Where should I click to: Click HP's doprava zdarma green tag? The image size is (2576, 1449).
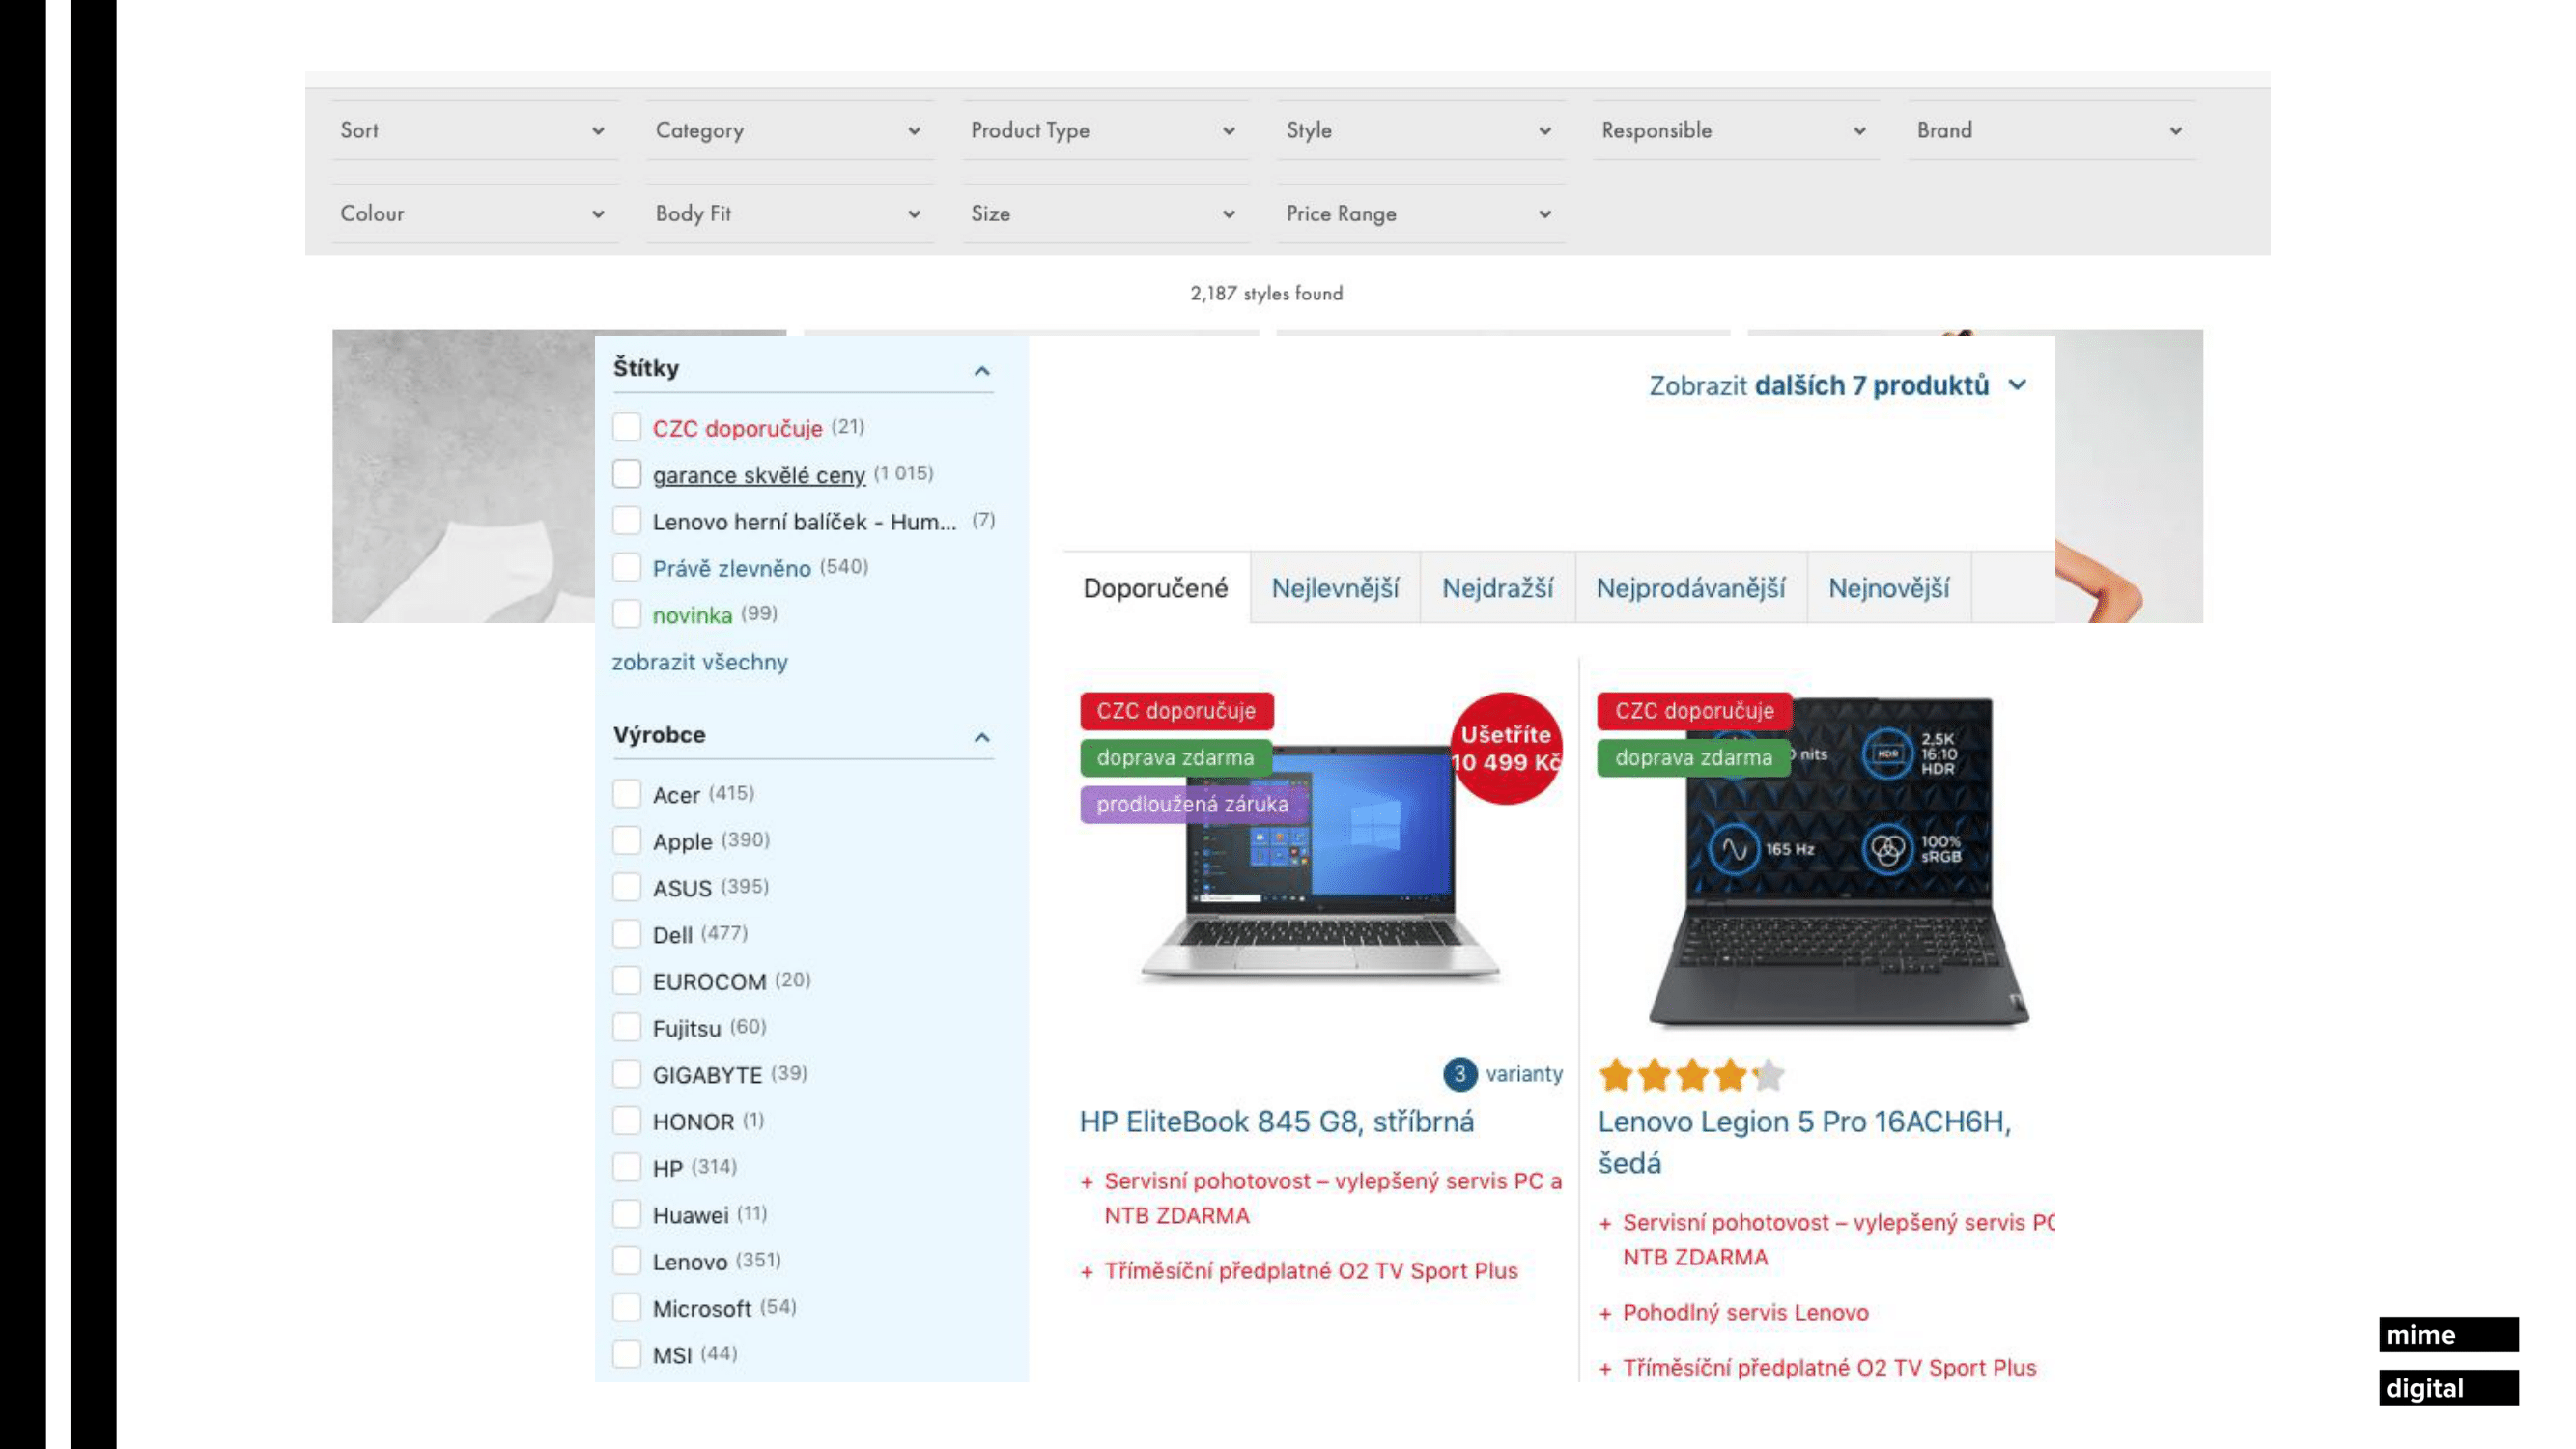tap(1175, 758)
